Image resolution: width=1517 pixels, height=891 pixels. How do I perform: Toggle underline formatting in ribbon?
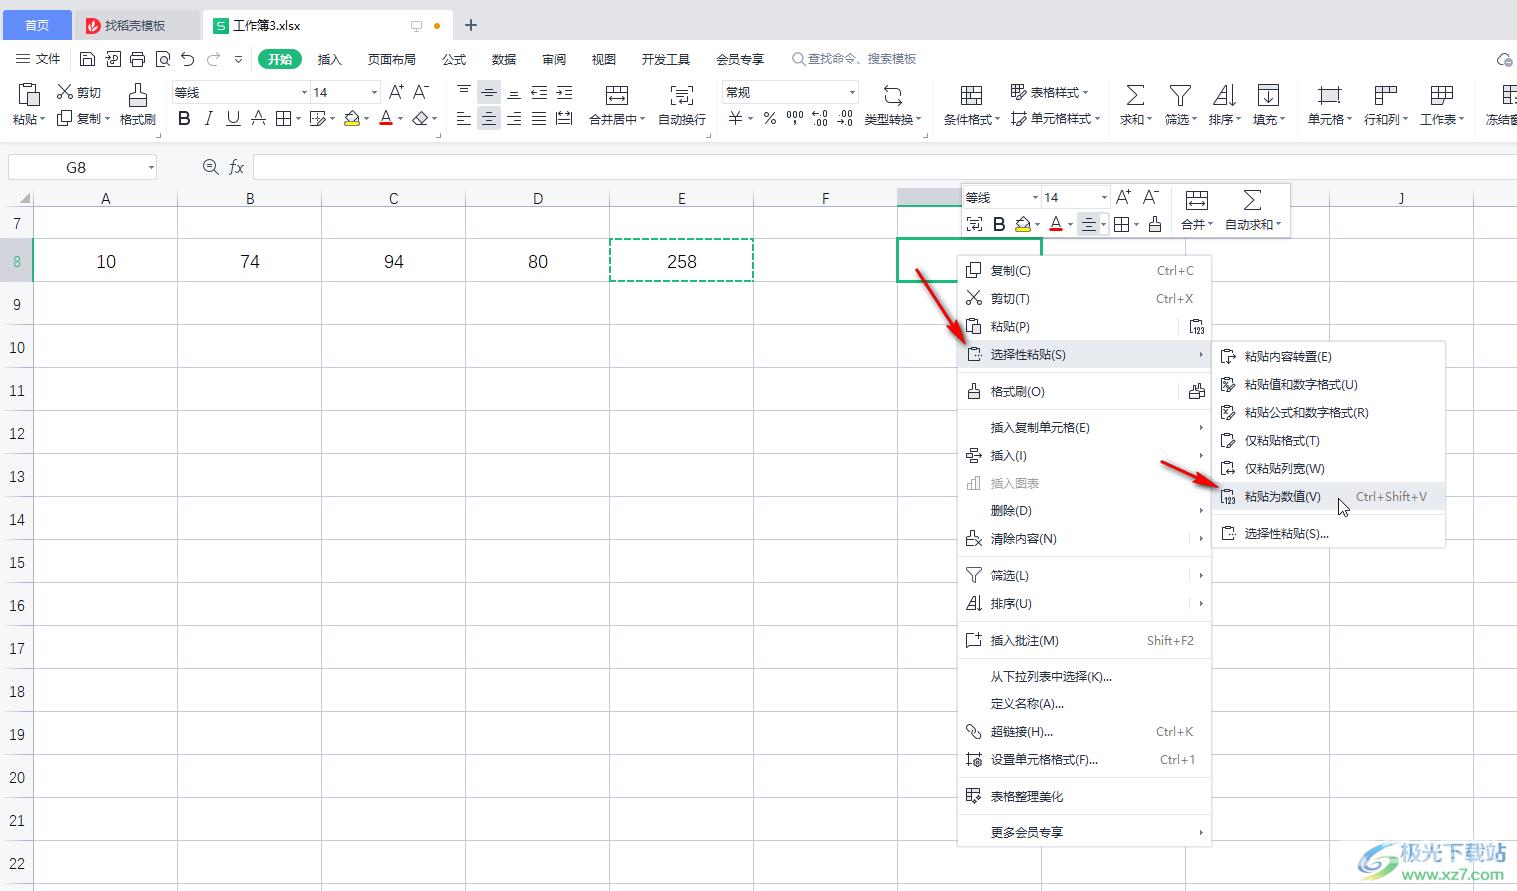point(233,119)
